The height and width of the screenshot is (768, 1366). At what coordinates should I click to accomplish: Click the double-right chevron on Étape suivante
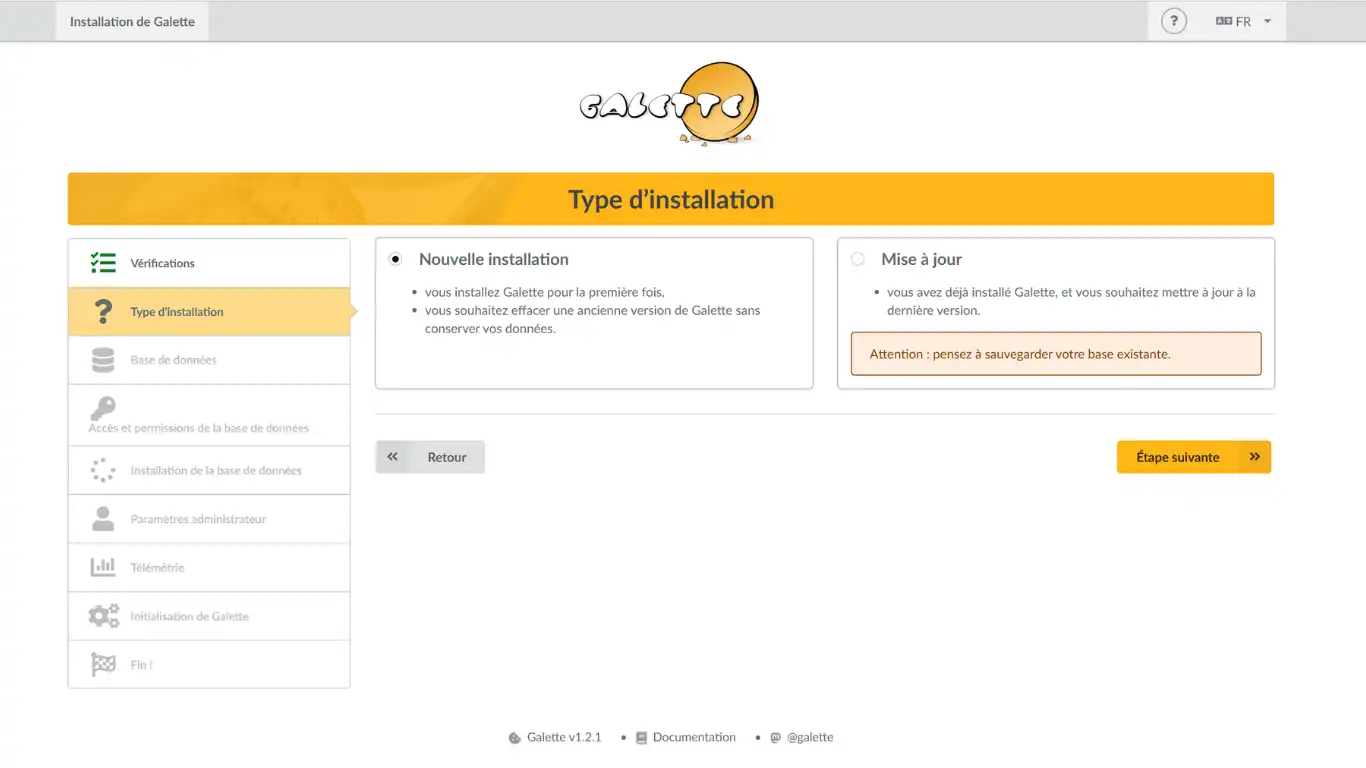pos(1254,457)
